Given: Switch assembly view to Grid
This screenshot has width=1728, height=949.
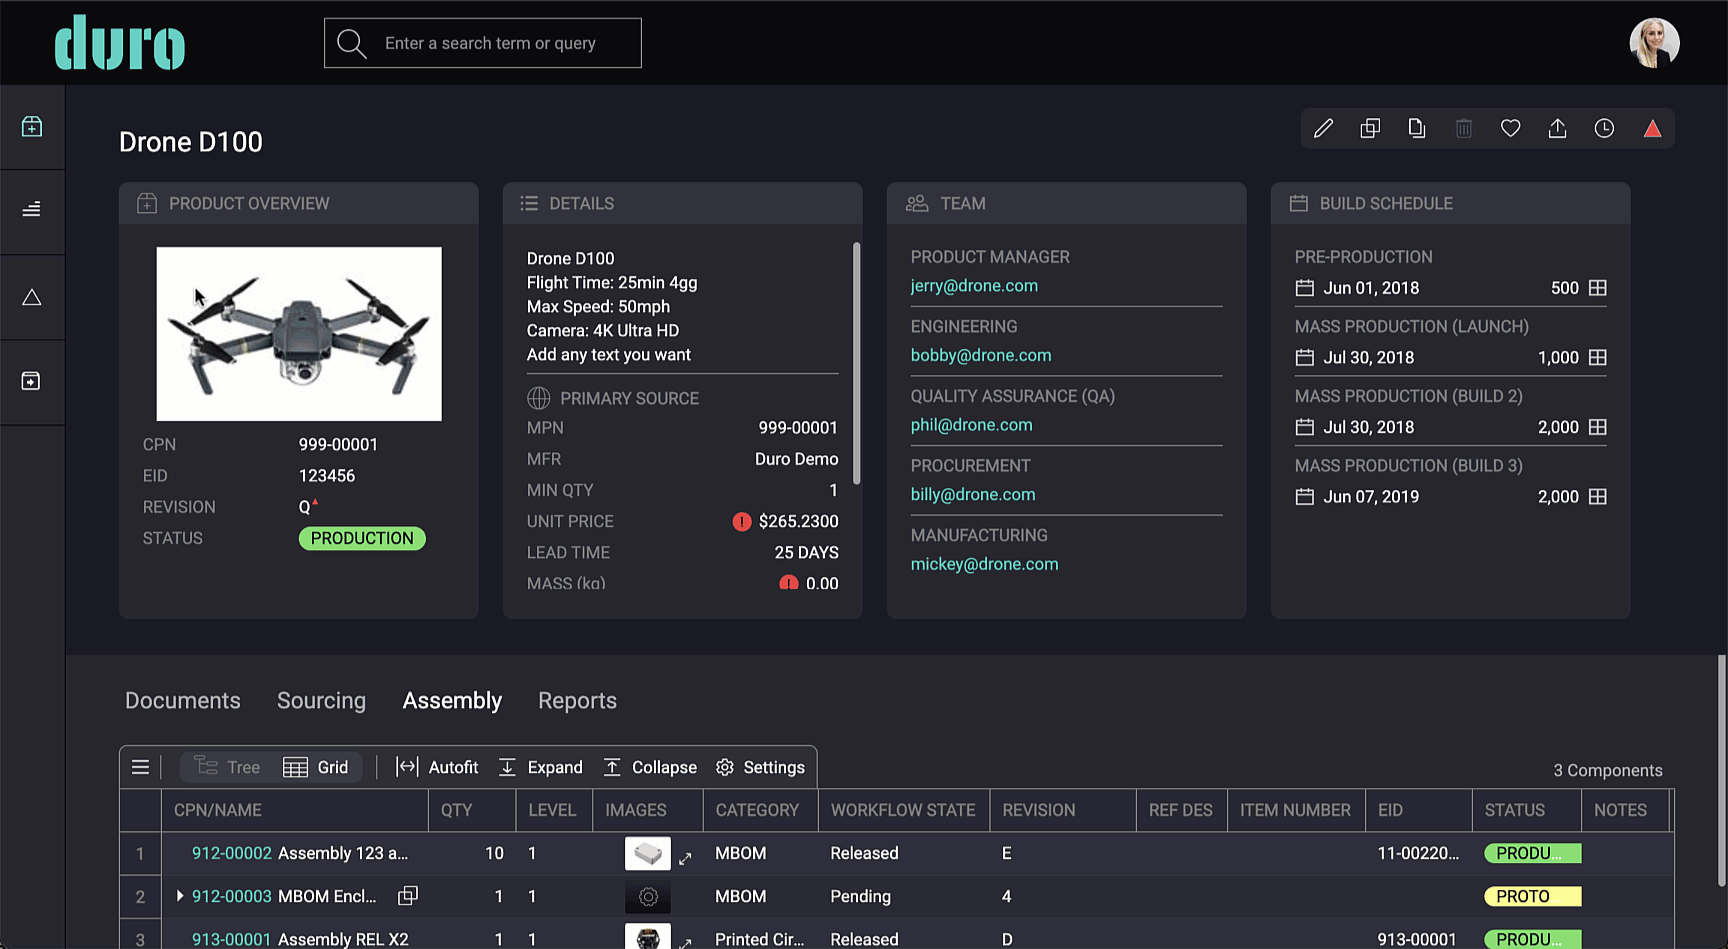Looking at the screenshot, I should (x=316, y=767).
